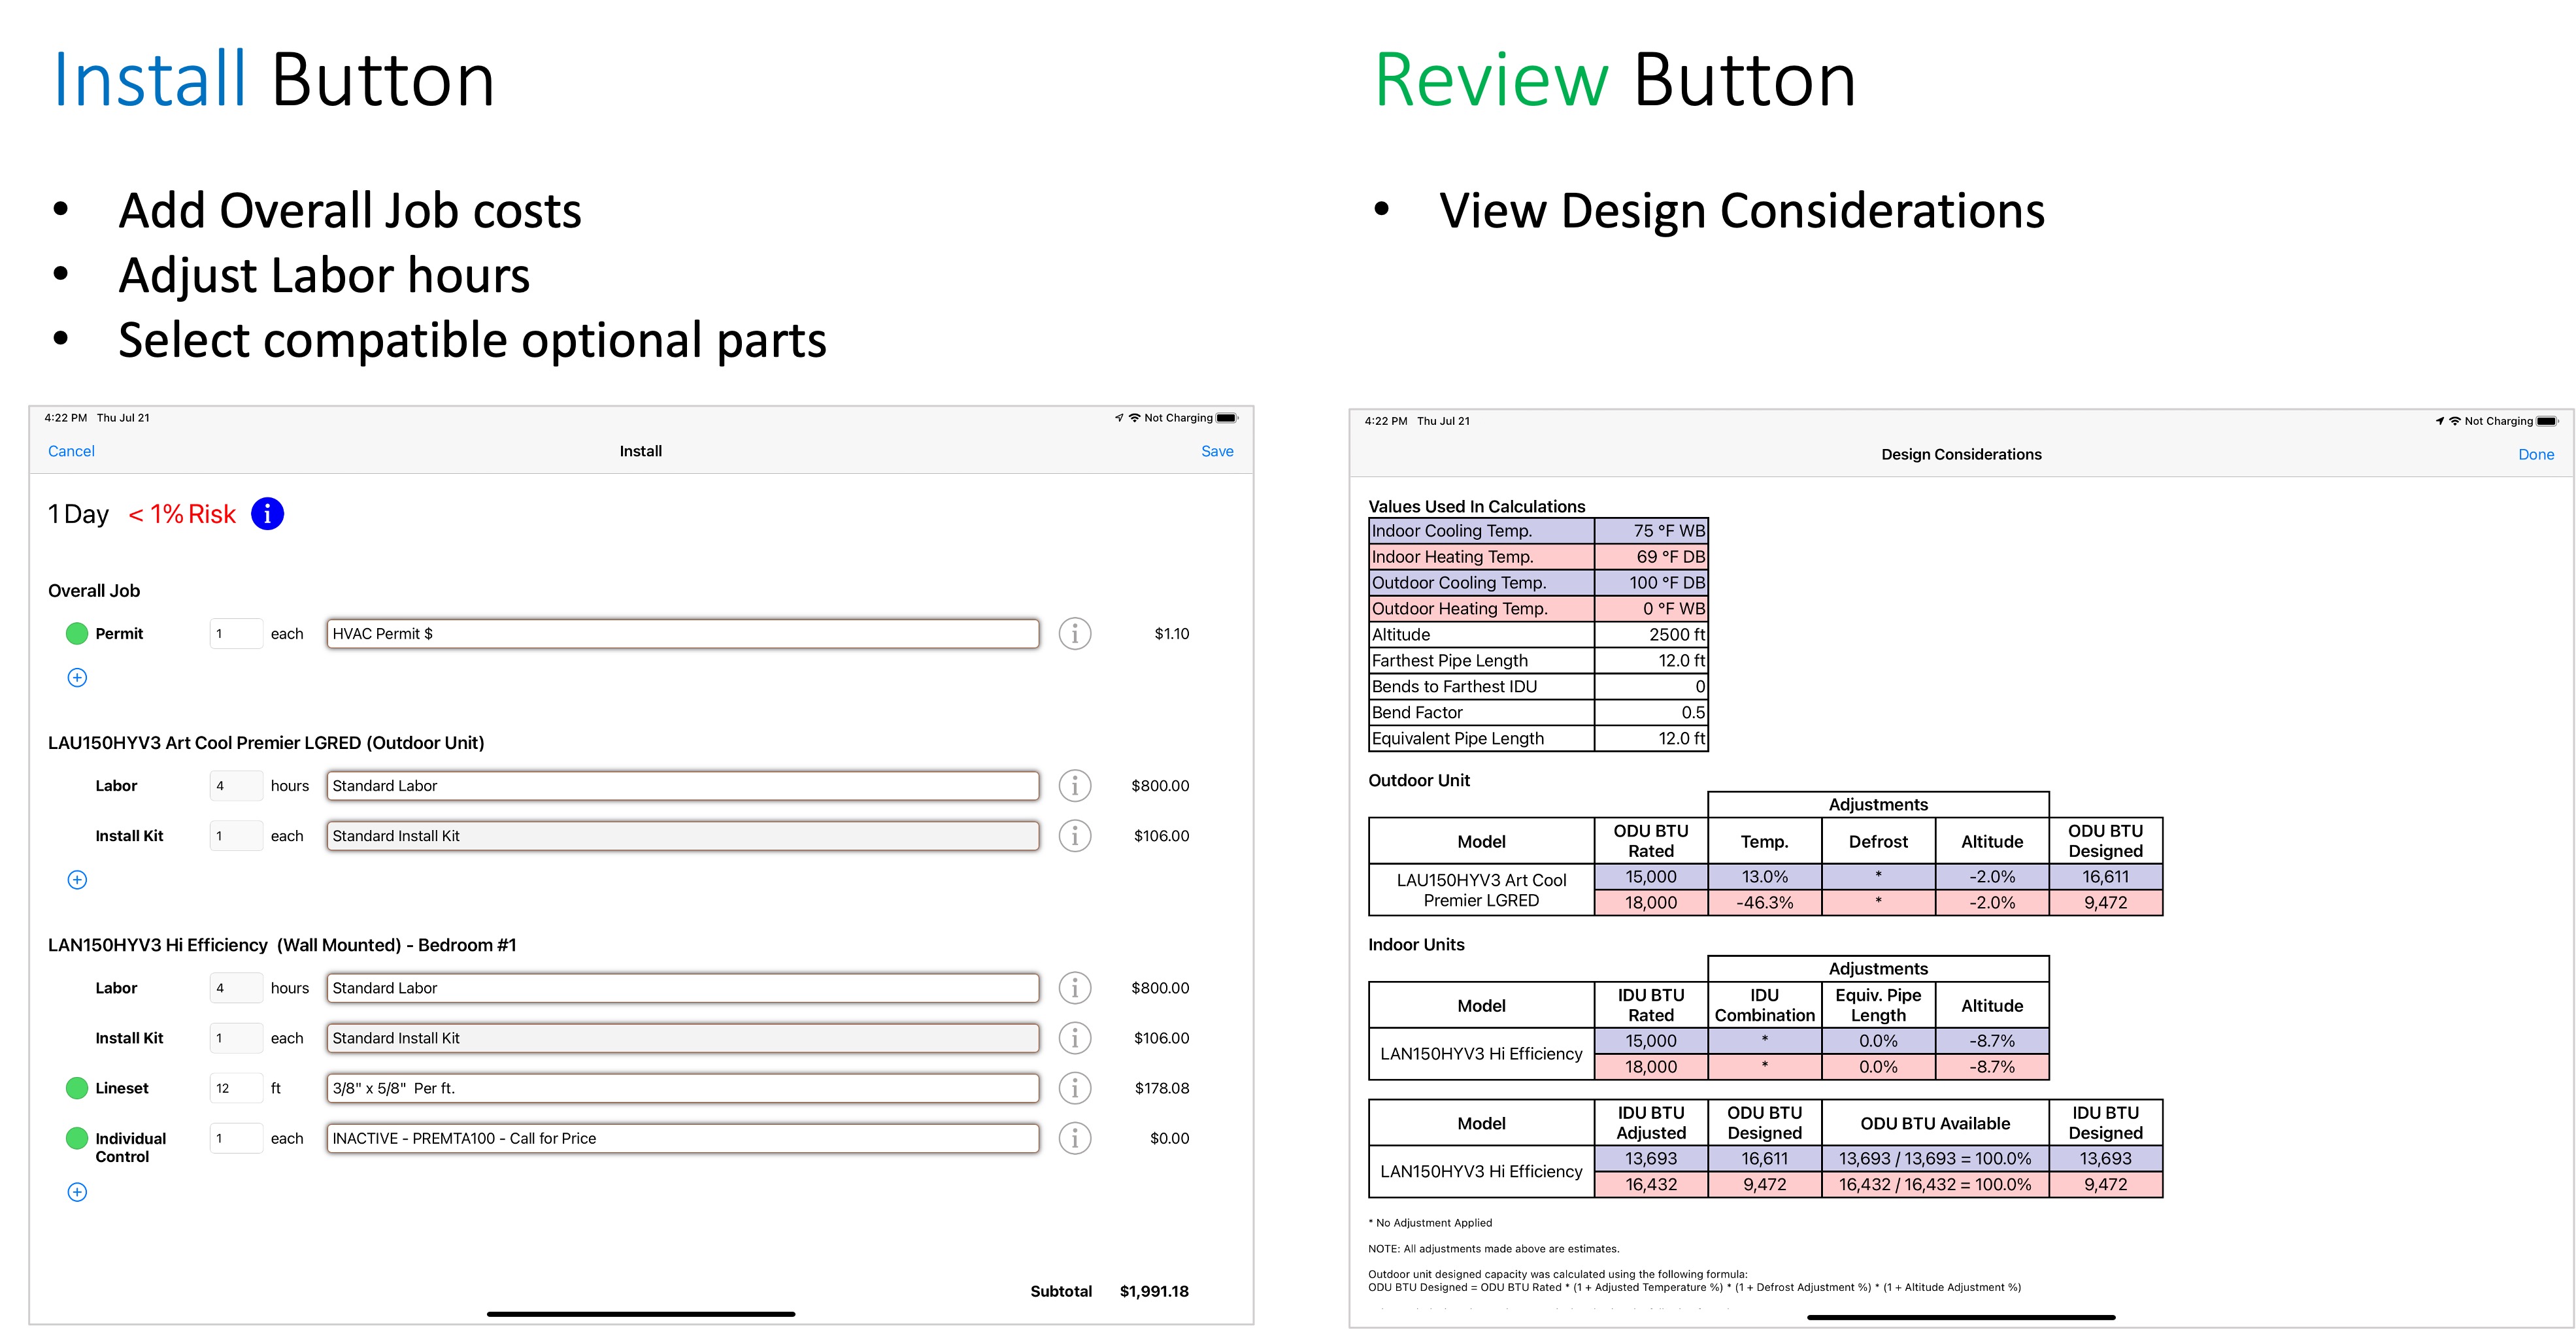Edit Individual Control quantity field
This screenshot has width=2576, height=1330.
[236, 1138]
